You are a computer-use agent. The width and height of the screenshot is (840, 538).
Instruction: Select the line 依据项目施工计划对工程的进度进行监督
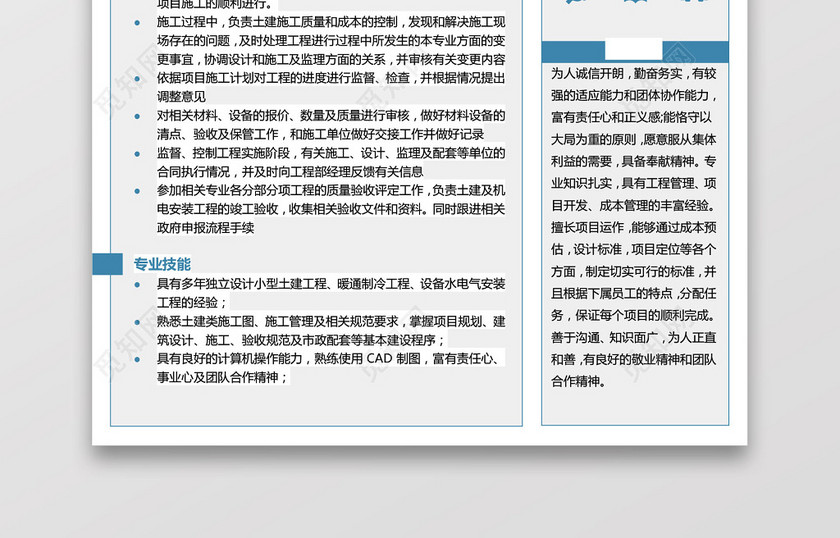coord(331,78)
